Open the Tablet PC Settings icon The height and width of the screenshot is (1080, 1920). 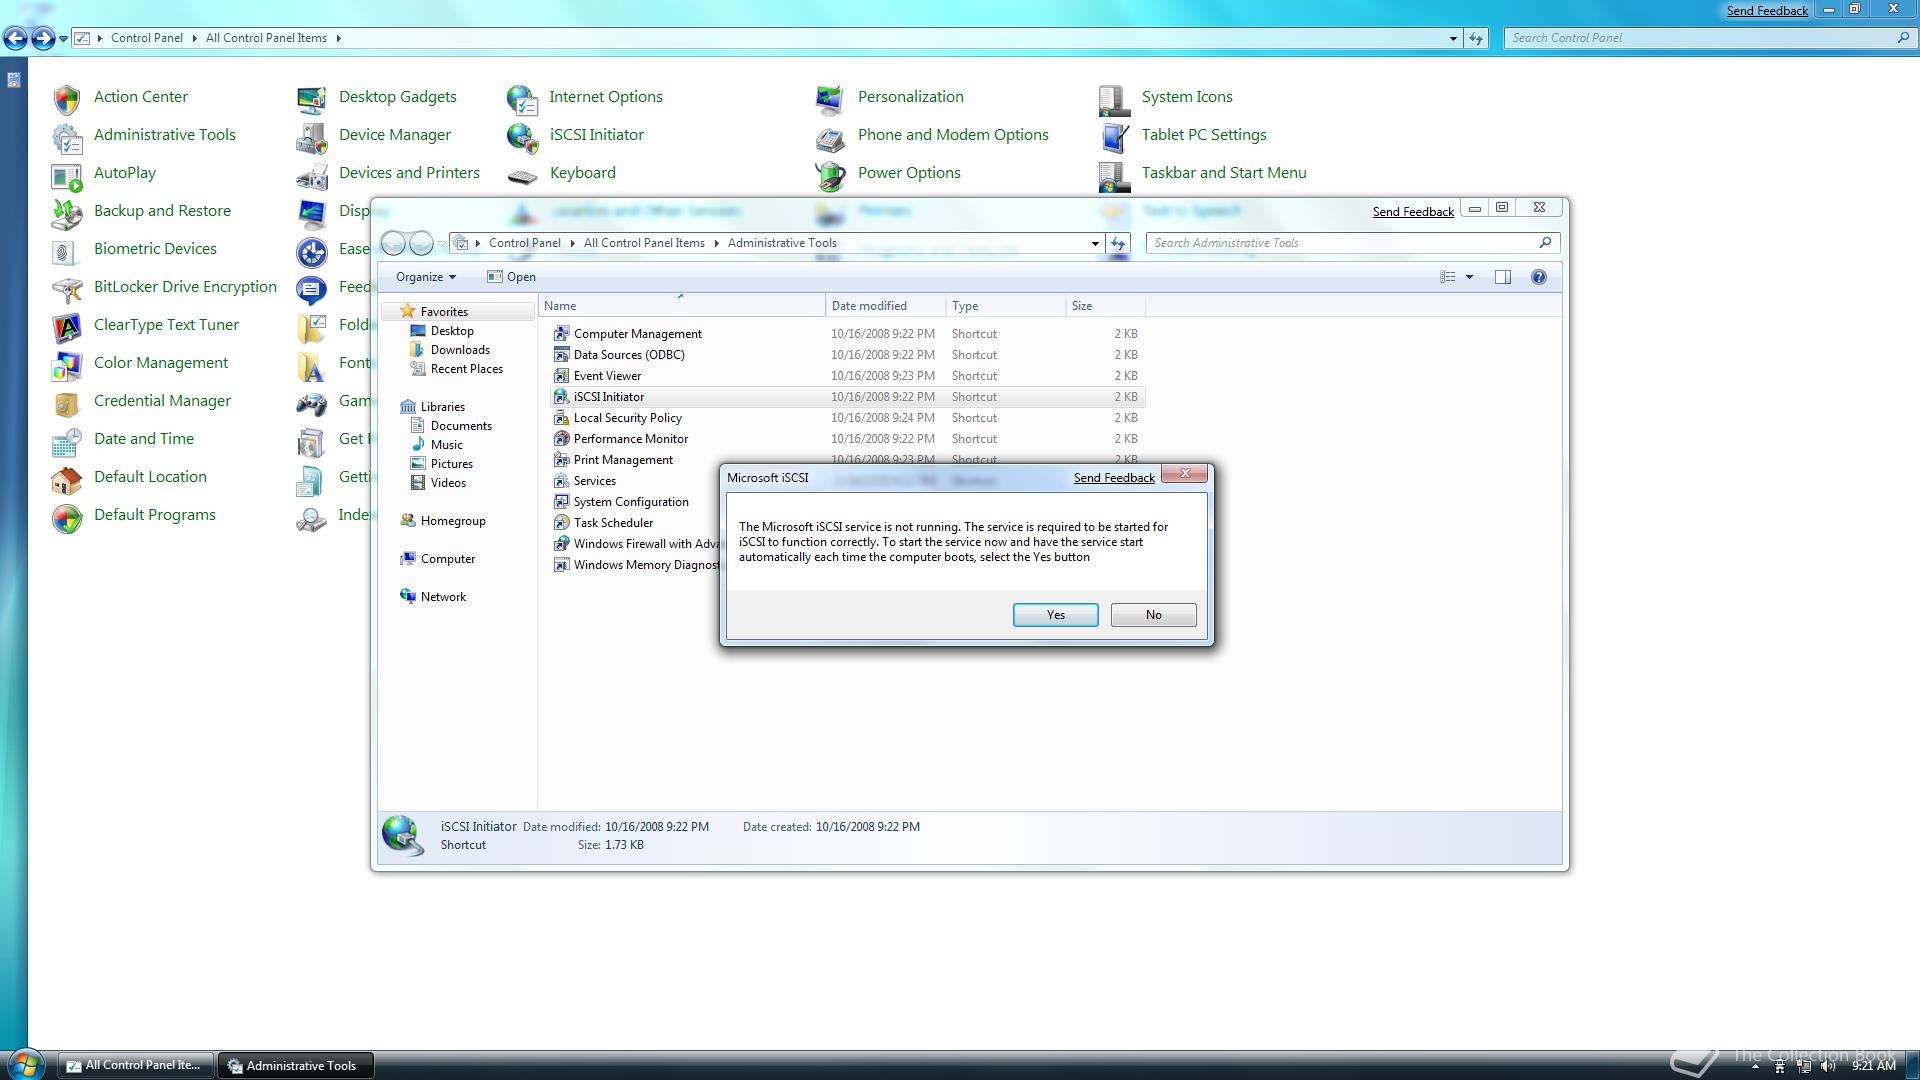coord(1114,136)
